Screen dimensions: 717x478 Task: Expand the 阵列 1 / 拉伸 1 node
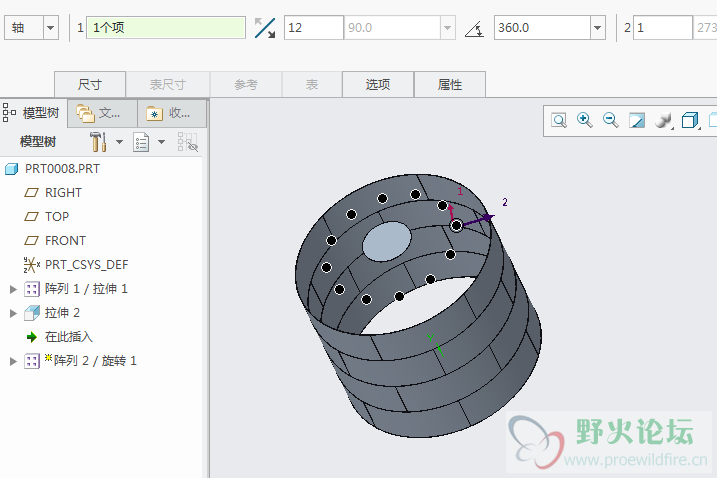coord(13,289)
